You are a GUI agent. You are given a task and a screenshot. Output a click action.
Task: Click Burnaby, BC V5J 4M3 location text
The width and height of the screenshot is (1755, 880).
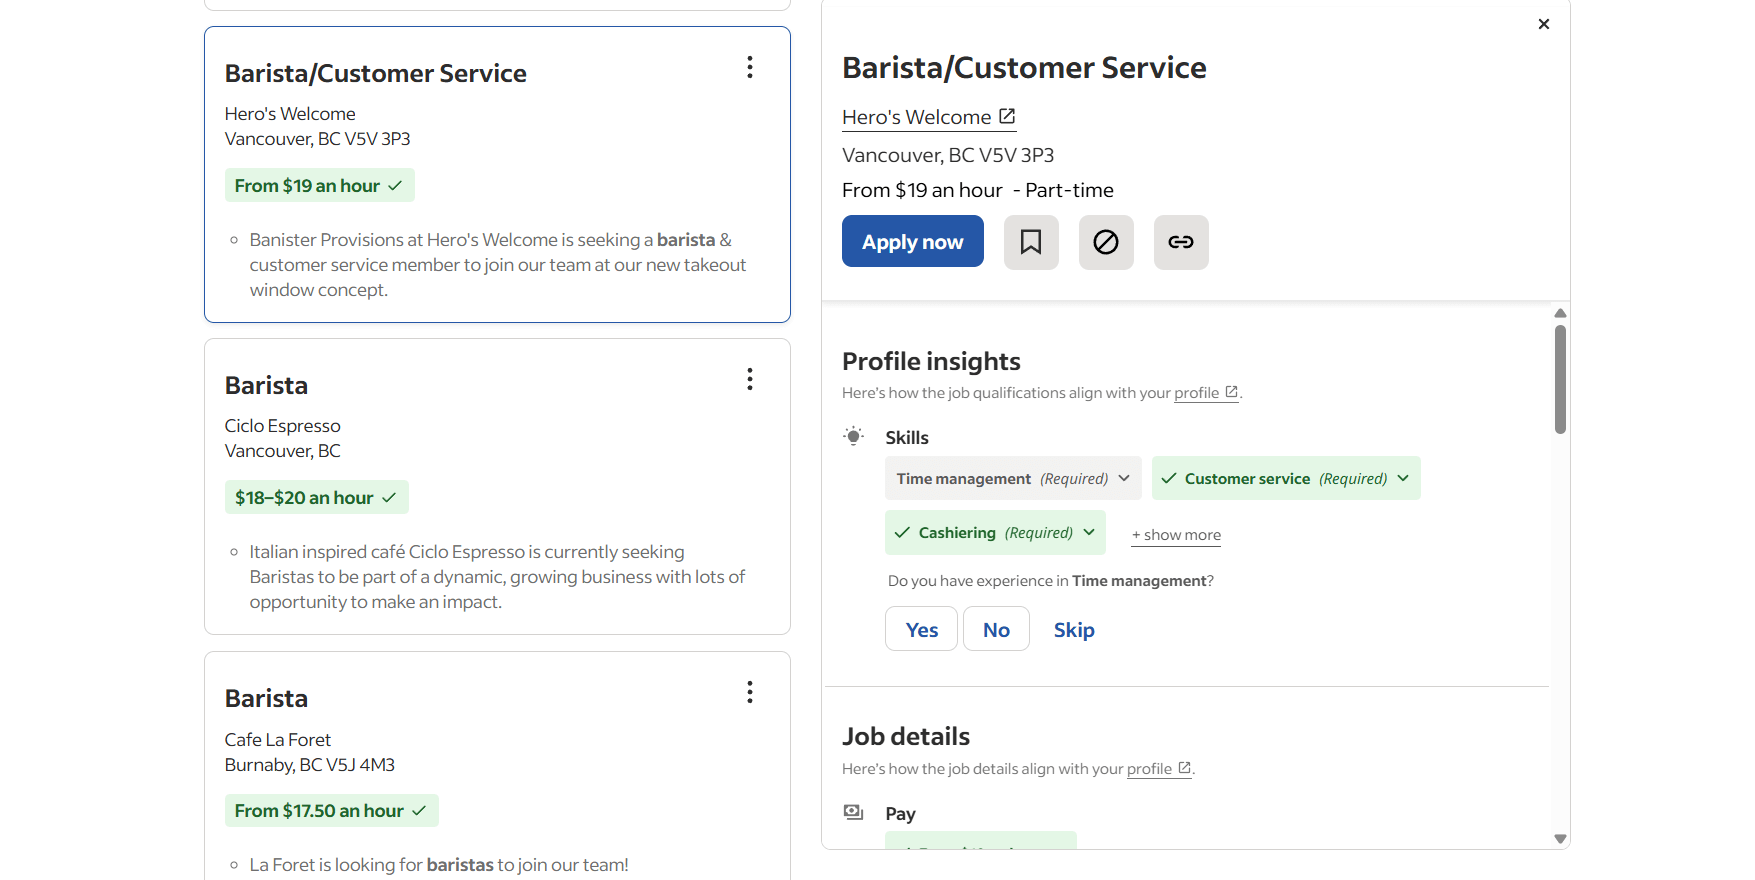click(310, 765)
